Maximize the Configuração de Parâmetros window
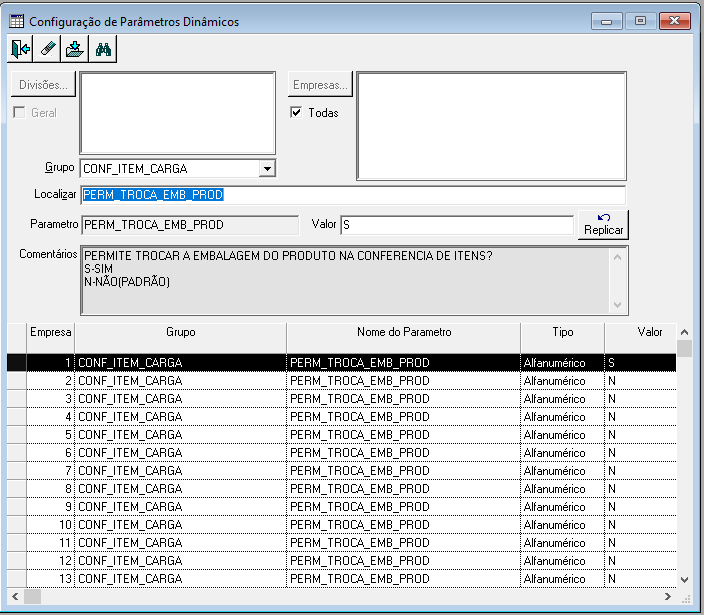704x615 pixels. tap(640, 21)
